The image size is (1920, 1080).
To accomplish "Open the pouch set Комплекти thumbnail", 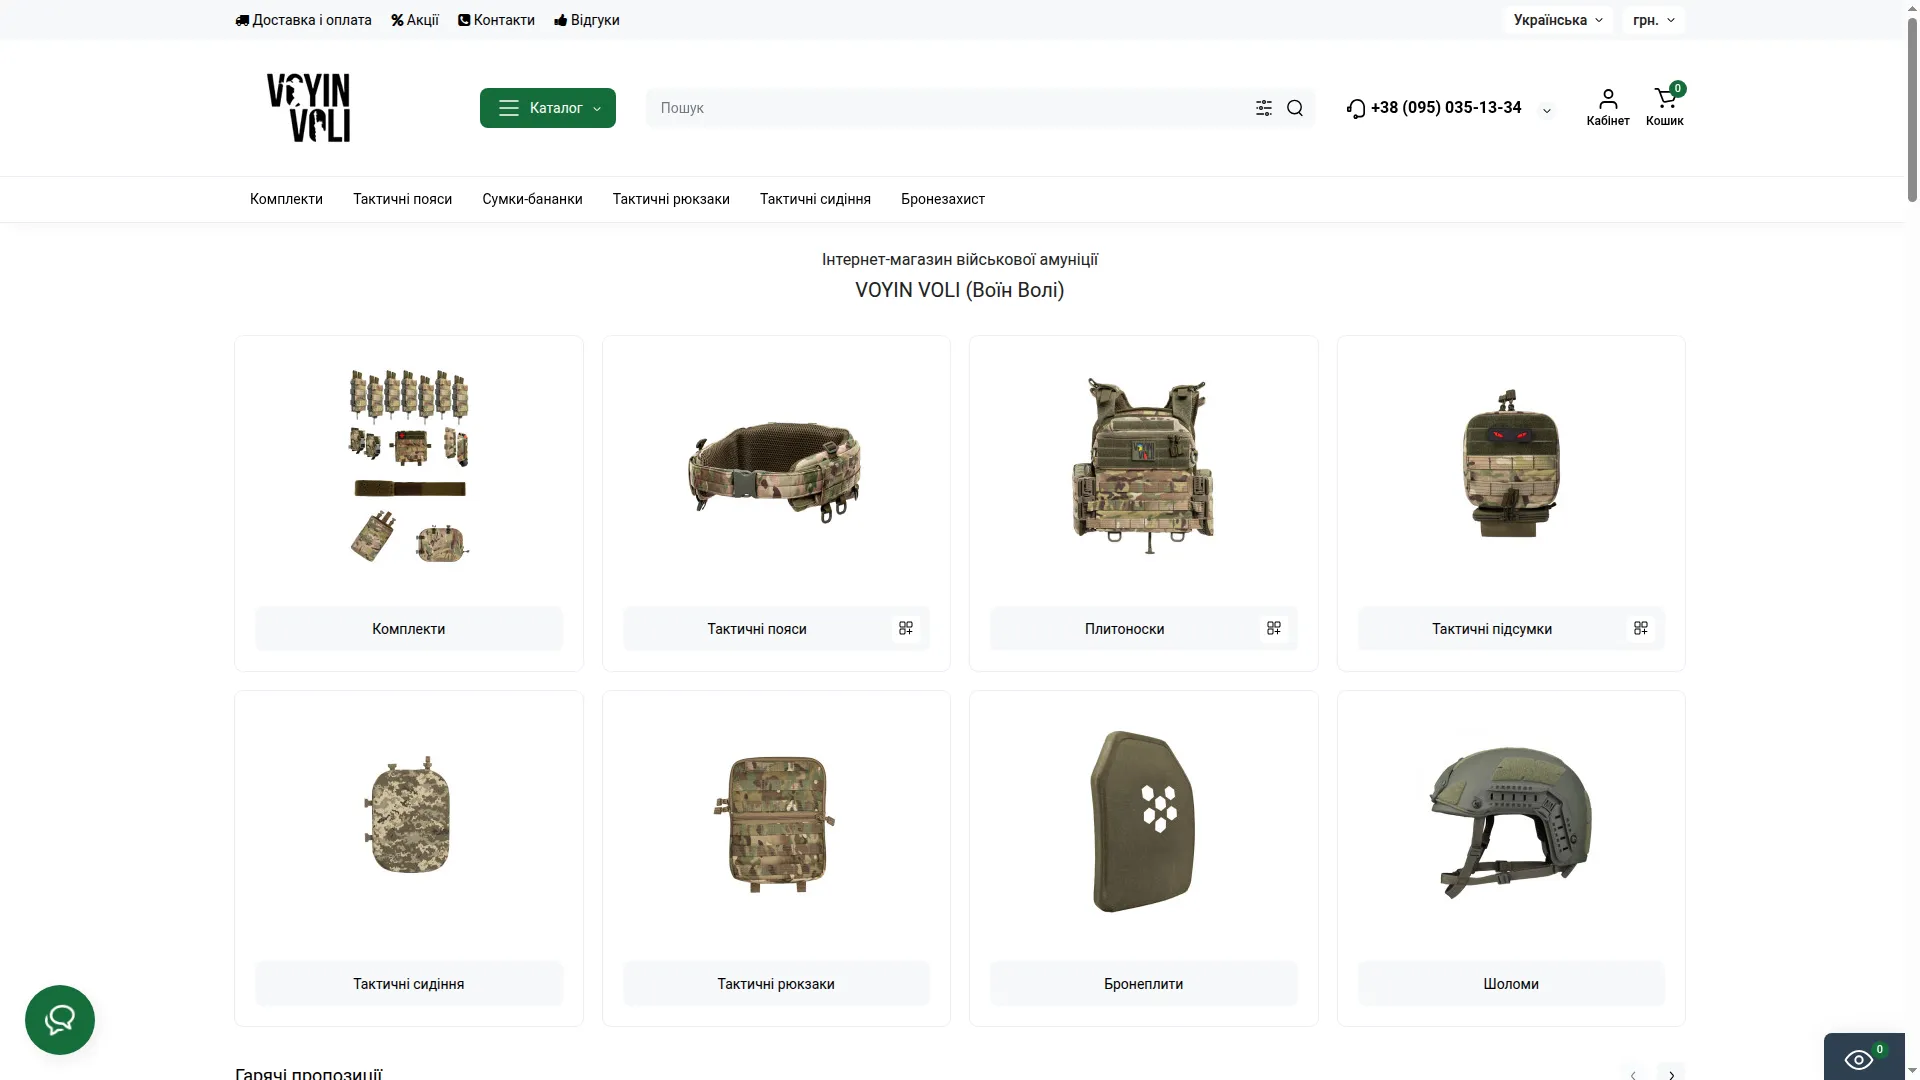I will pyautogui.click(x=409, y=466).
